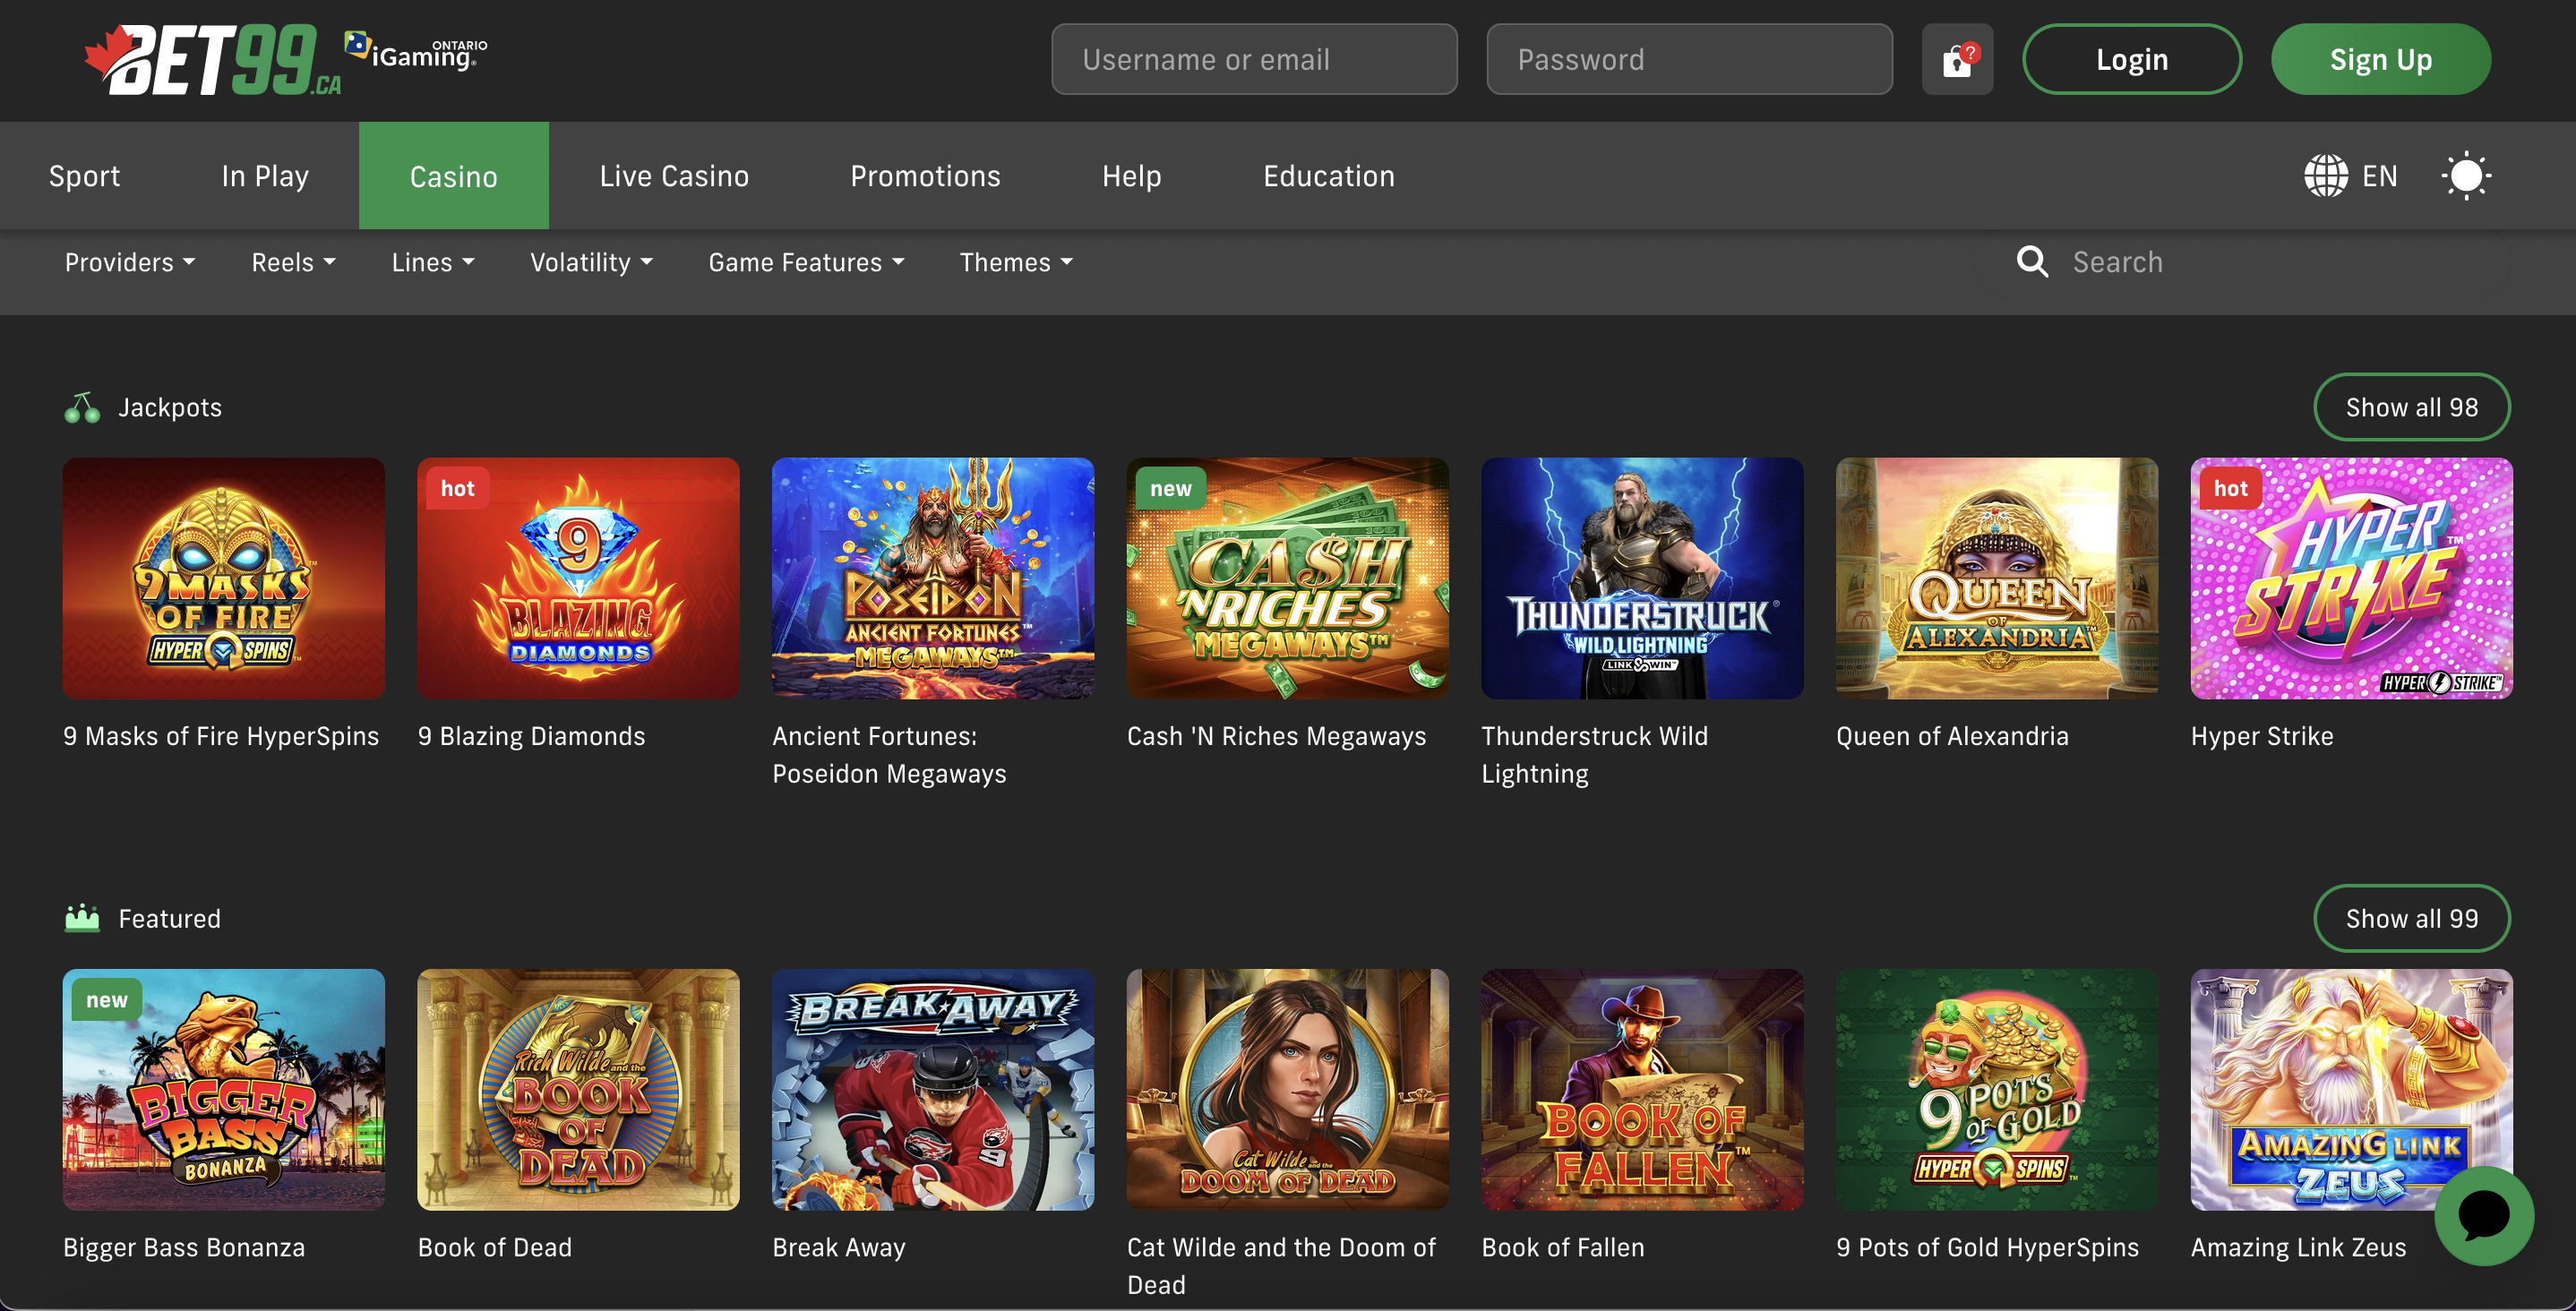Image resolution: width=2576 pixels, height=1311 pixels.
Task: Open the 9 Pots of Gold thumbnail
Action: point(1997,1089)
